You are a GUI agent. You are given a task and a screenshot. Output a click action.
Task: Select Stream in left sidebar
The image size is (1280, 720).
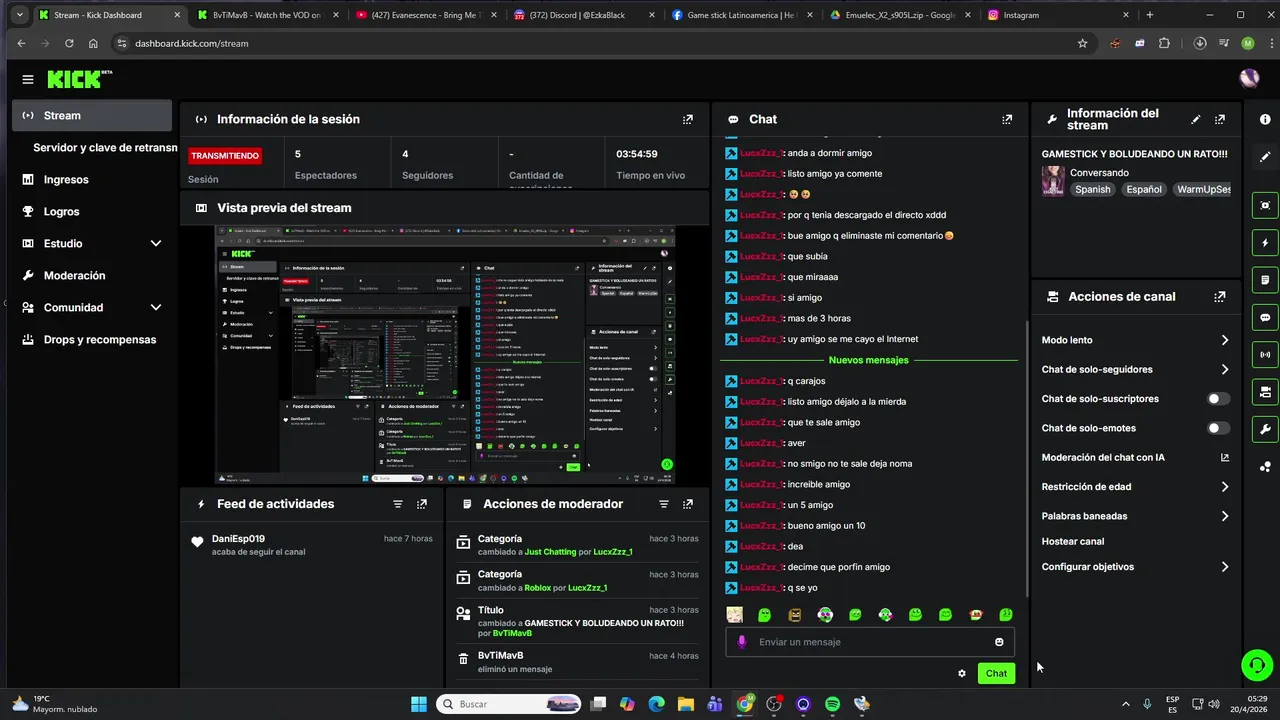coord(92,116)
